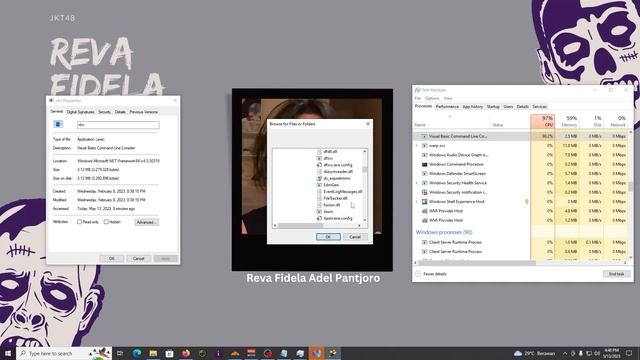Click fusion.dll file icon in Browse dialog

(319, 205)
